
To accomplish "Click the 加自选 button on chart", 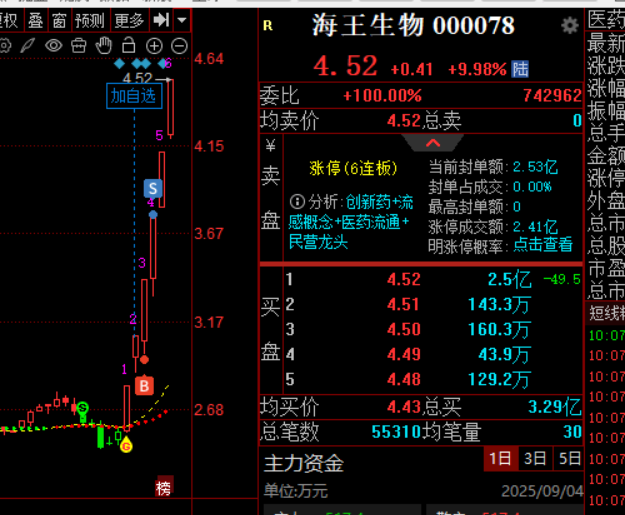I will pos(134,96).
